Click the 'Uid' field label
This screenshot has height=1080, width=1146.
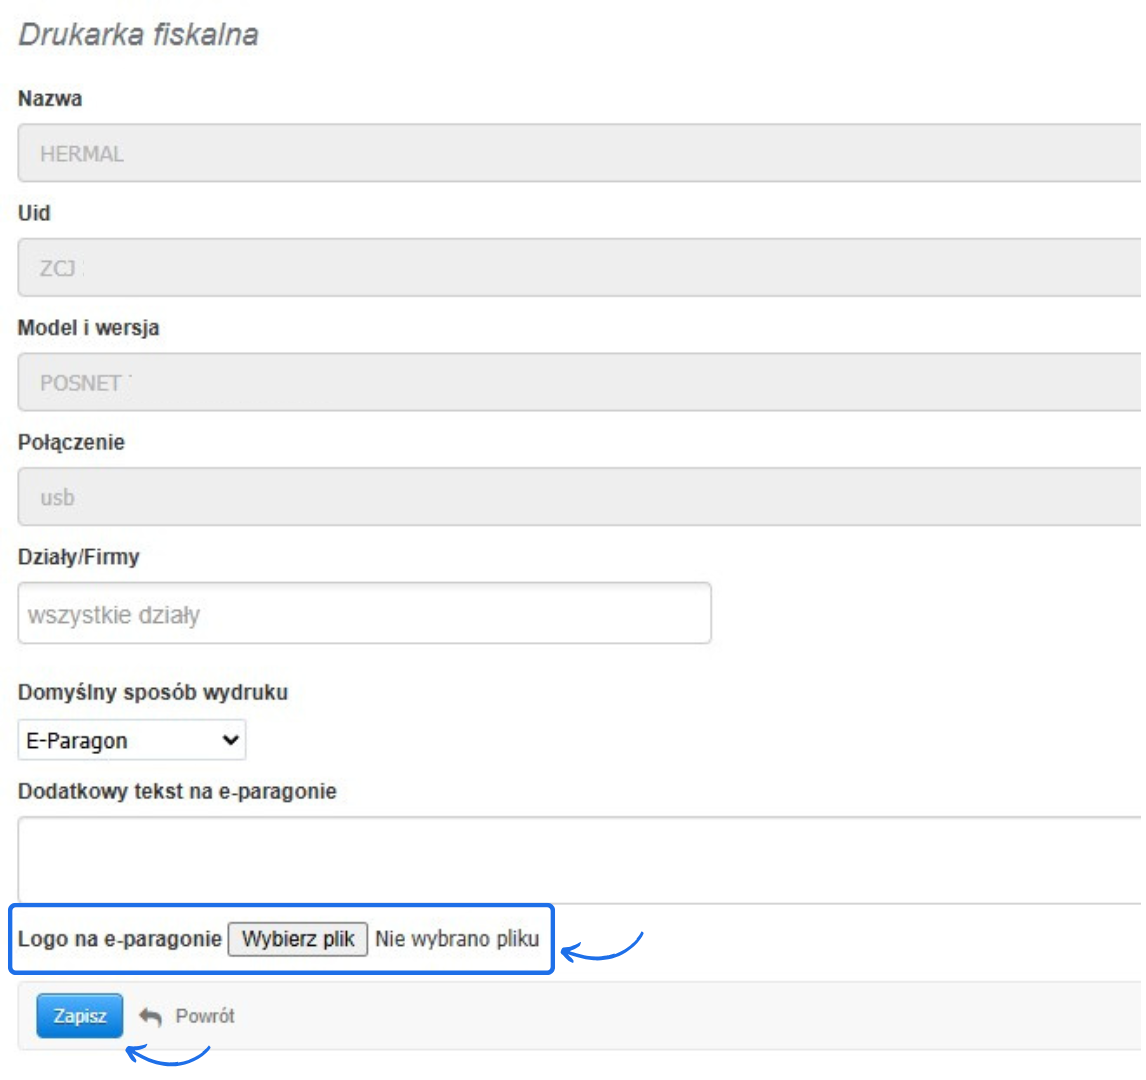34,213
